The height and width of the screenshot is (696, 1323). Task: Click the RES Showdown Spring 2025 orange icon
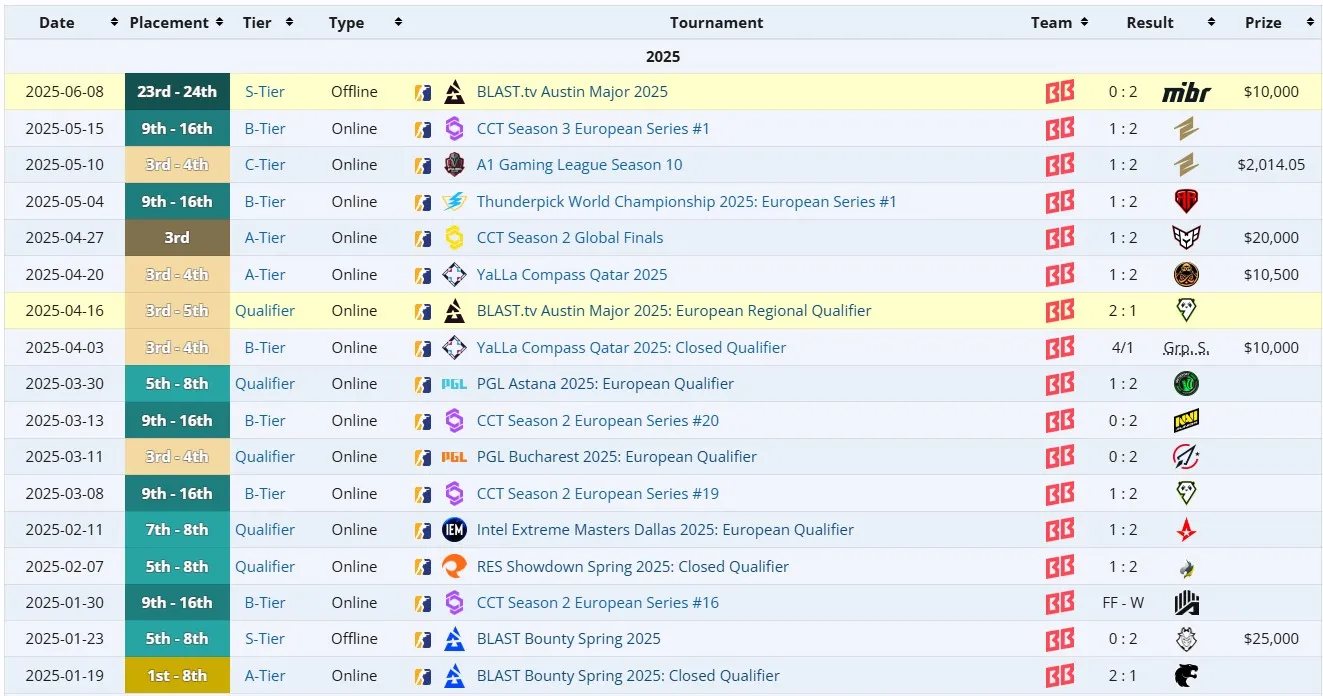(454, 567)
